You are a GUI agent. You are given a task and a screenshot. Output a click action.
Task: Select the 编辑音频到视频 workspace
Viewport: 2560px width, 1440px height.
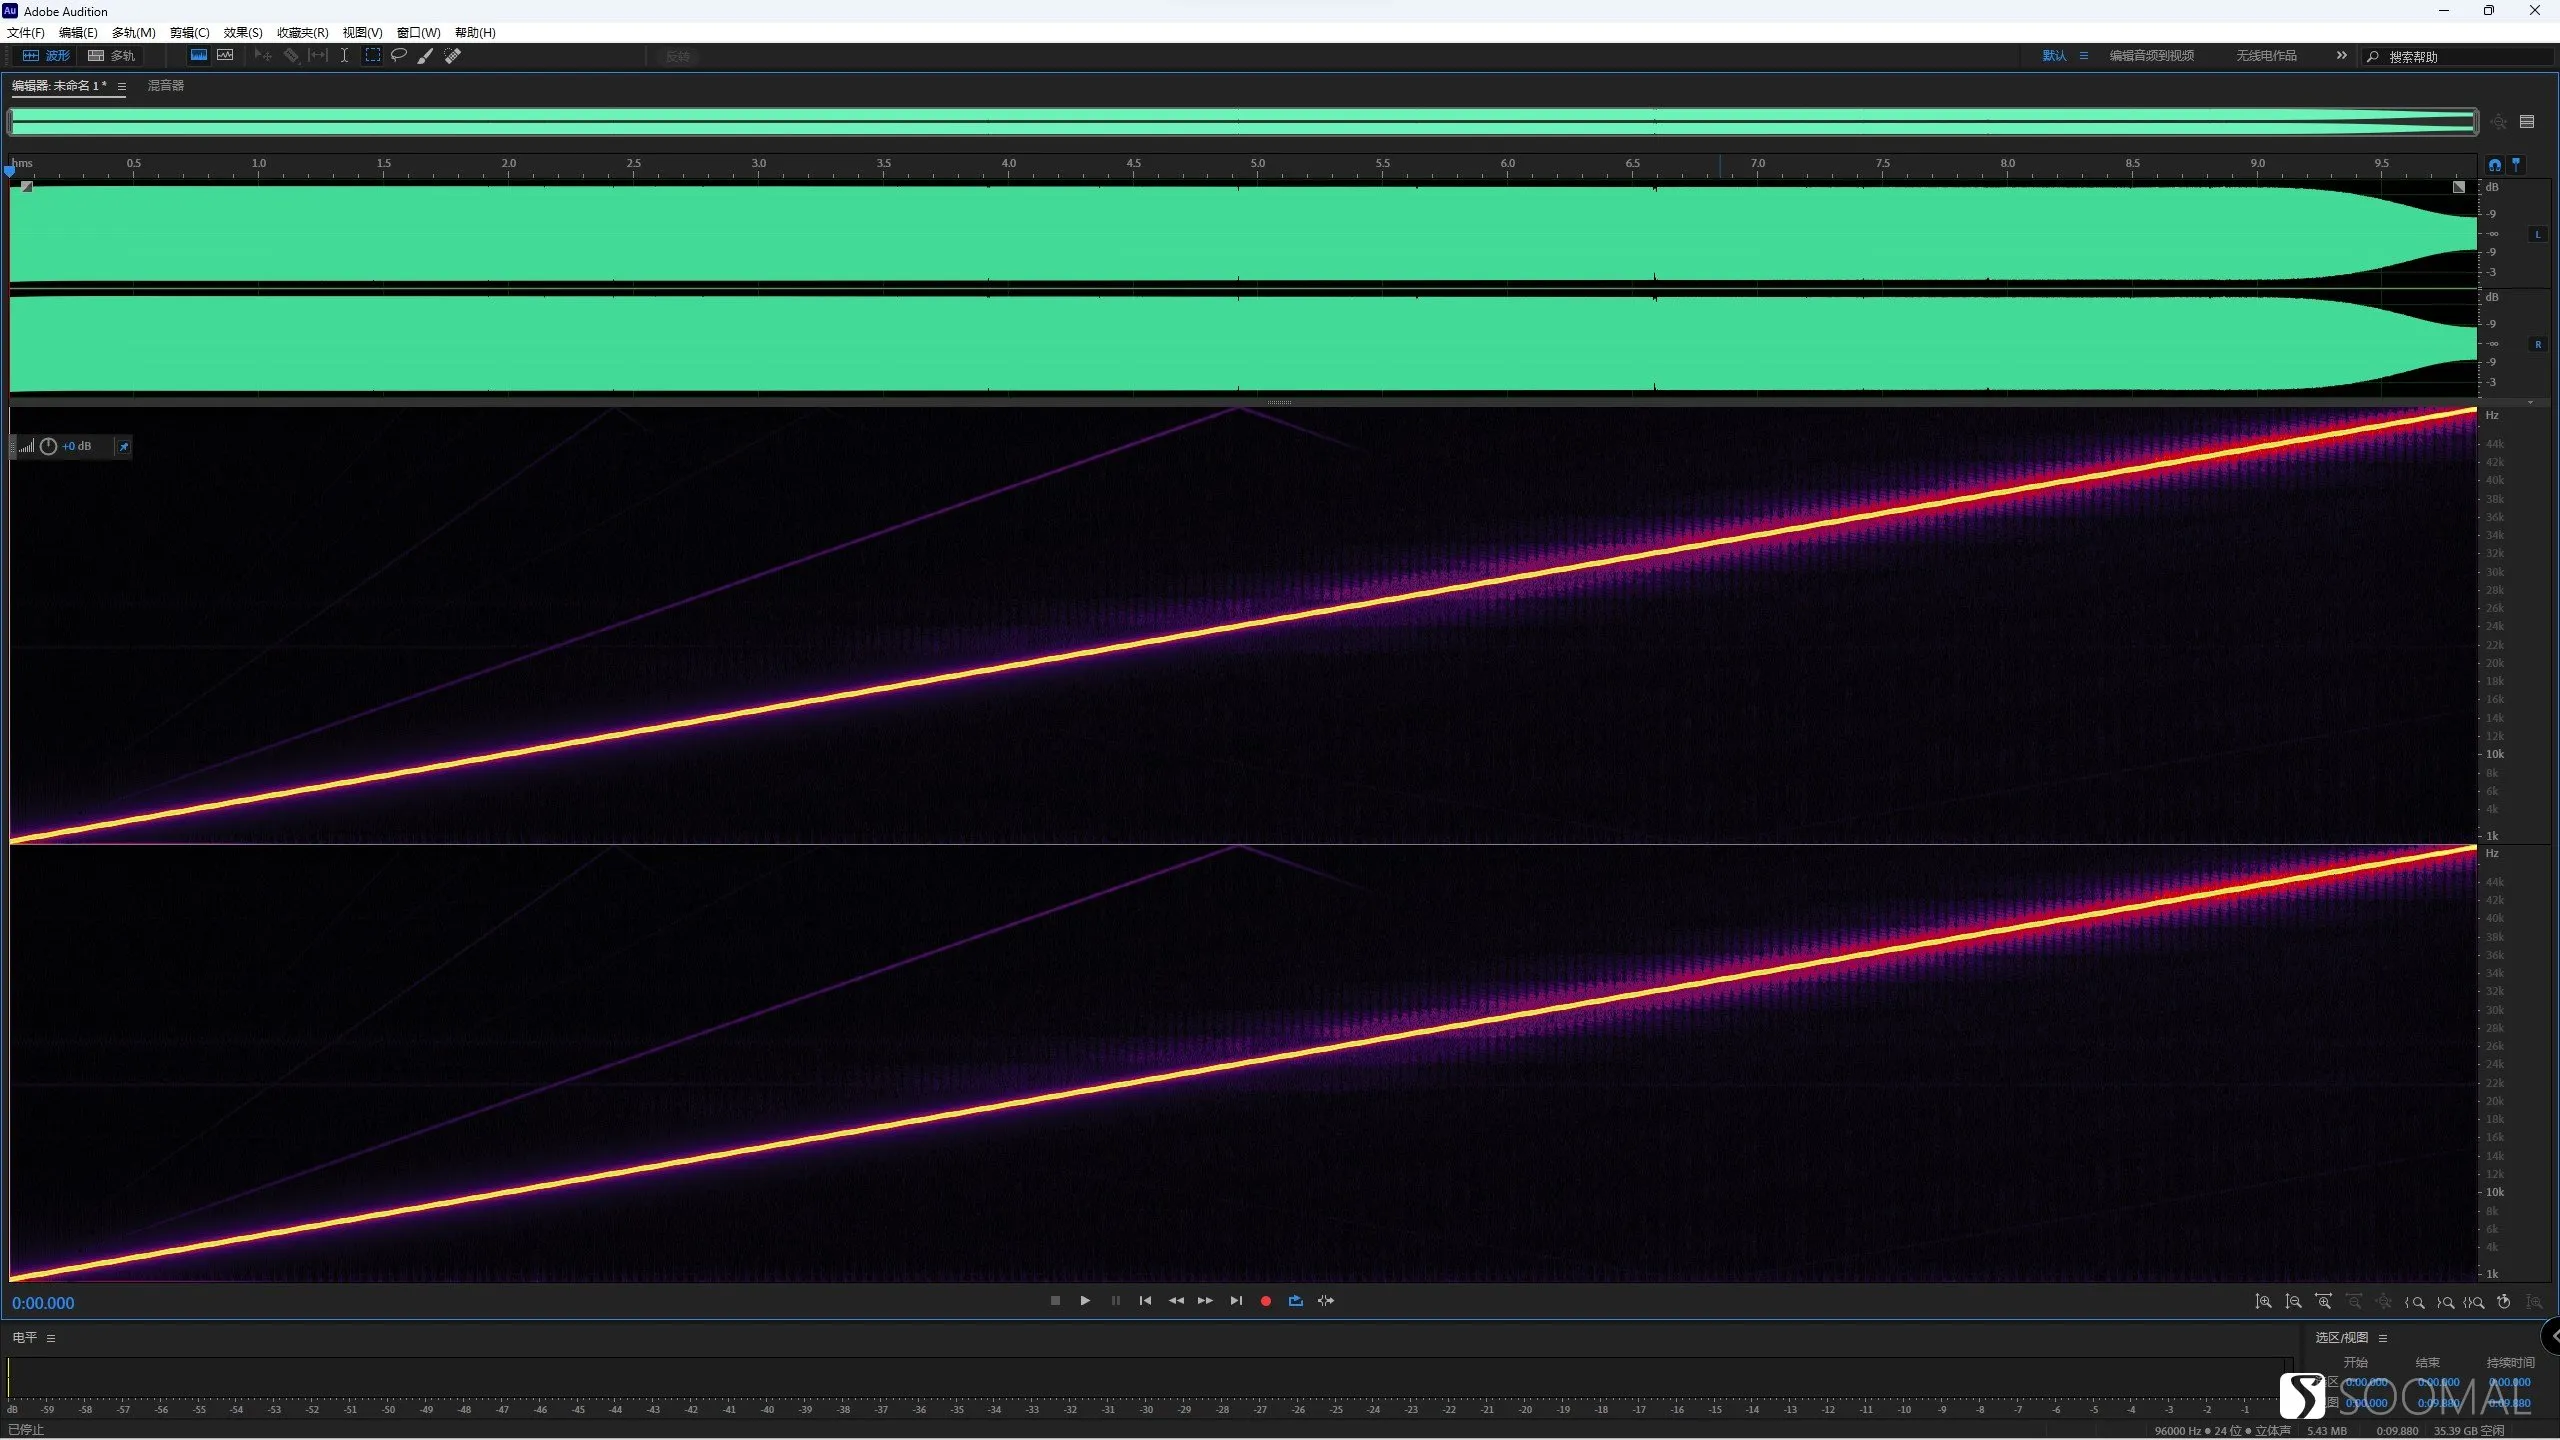click(2152, 56)
